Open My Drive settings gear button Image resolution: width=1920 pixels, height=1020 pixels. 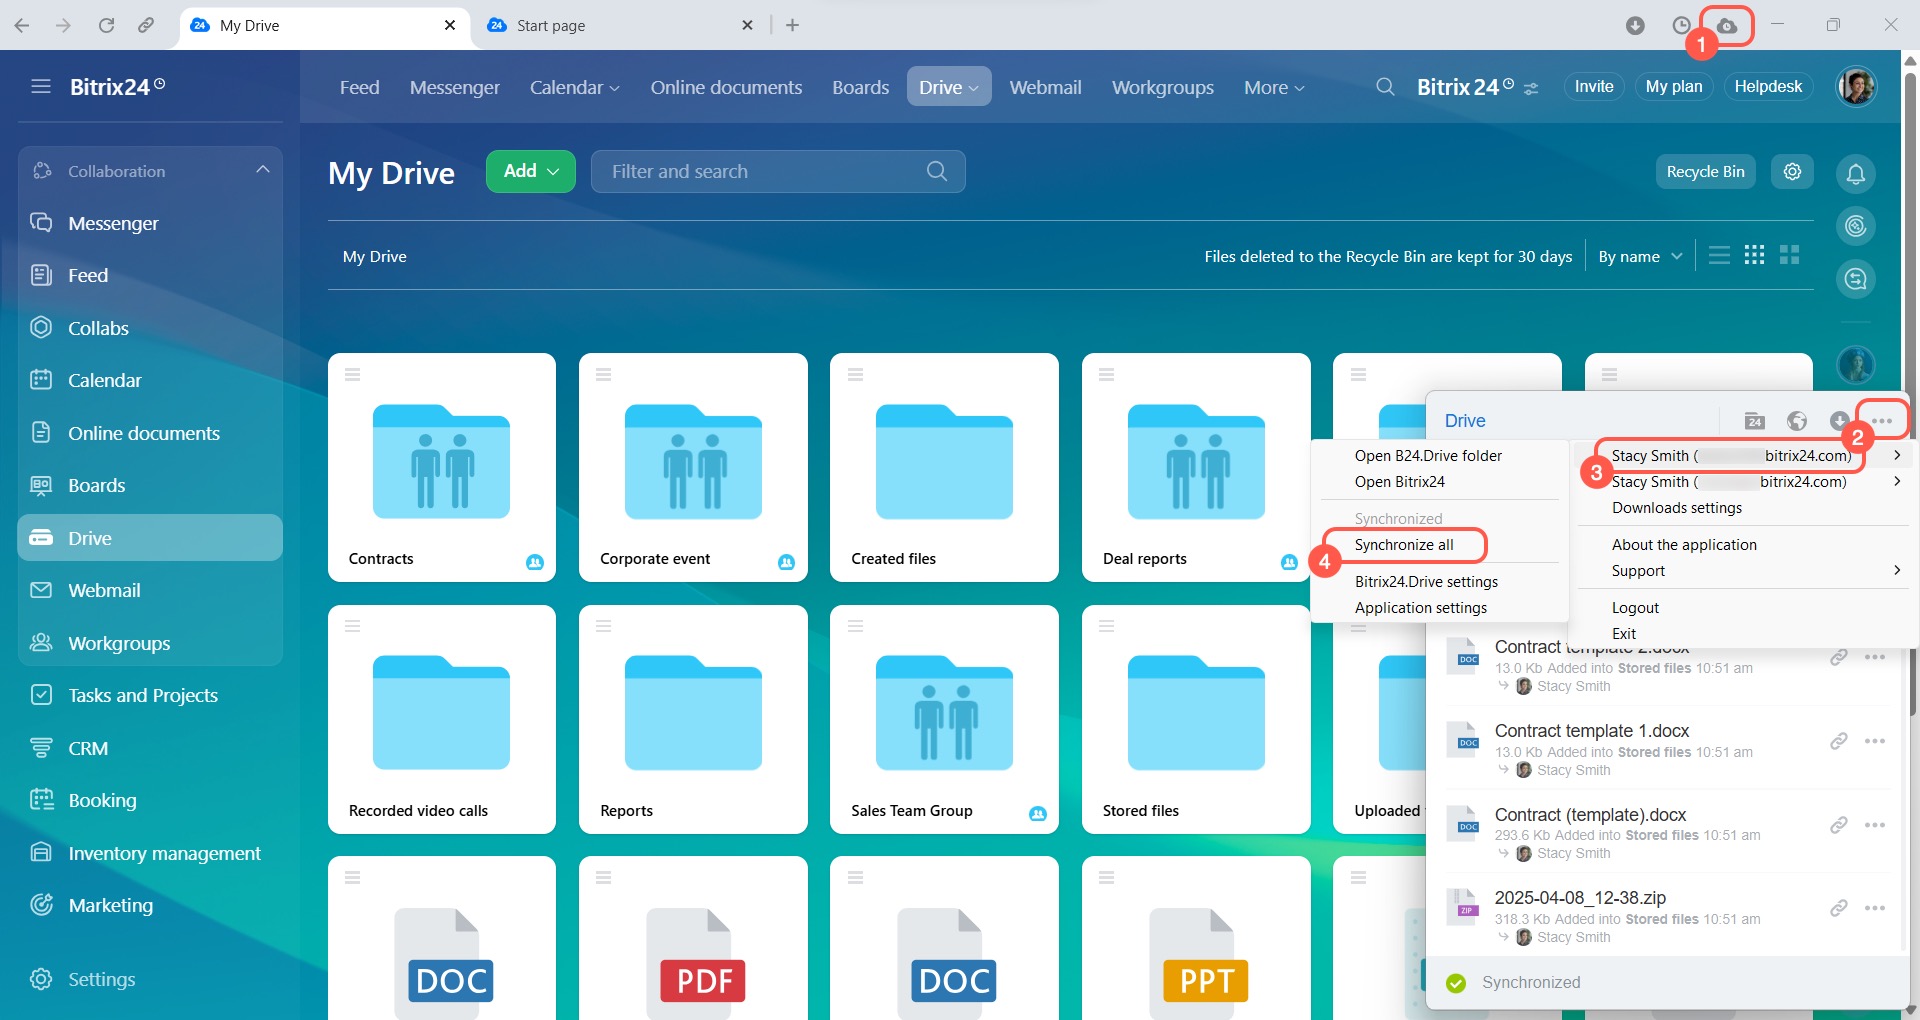pyautogui.click(x=1792, y=172)
